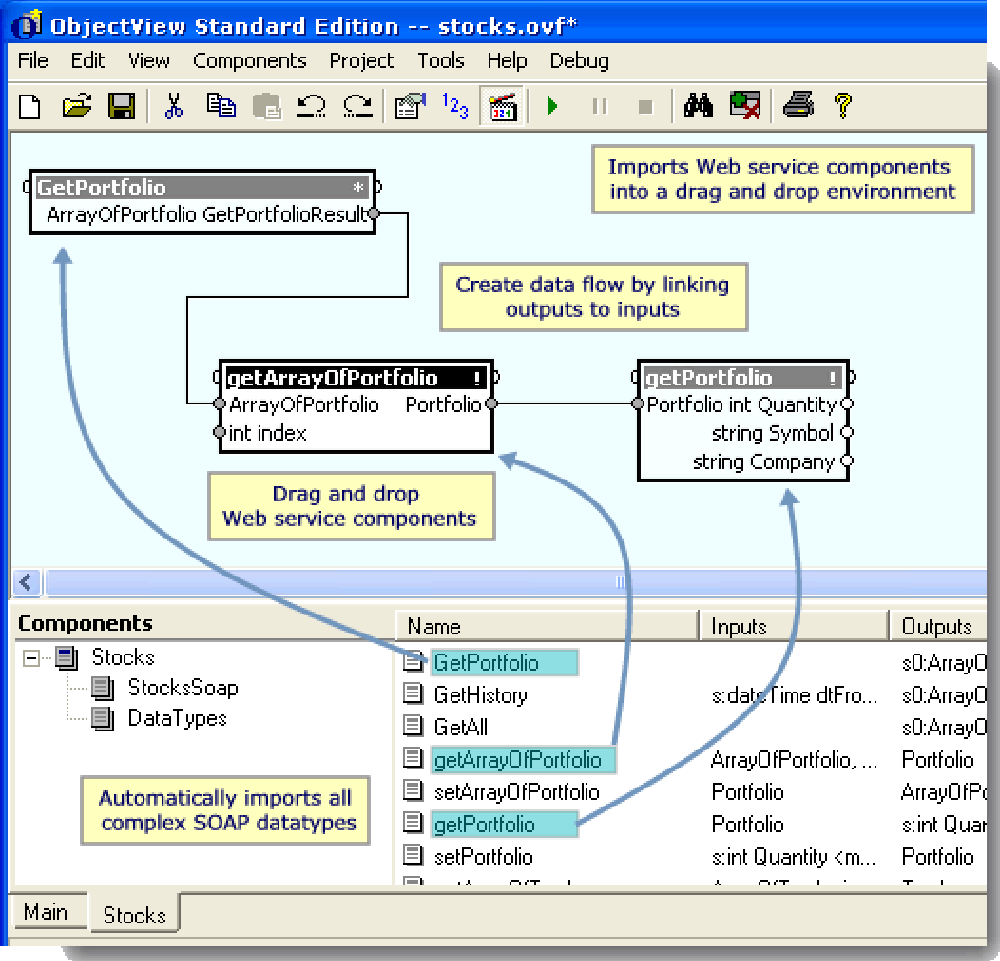Screen dimensions: 1000x961
Task: Click the string Symbol output port
Action: coord(847,432)
